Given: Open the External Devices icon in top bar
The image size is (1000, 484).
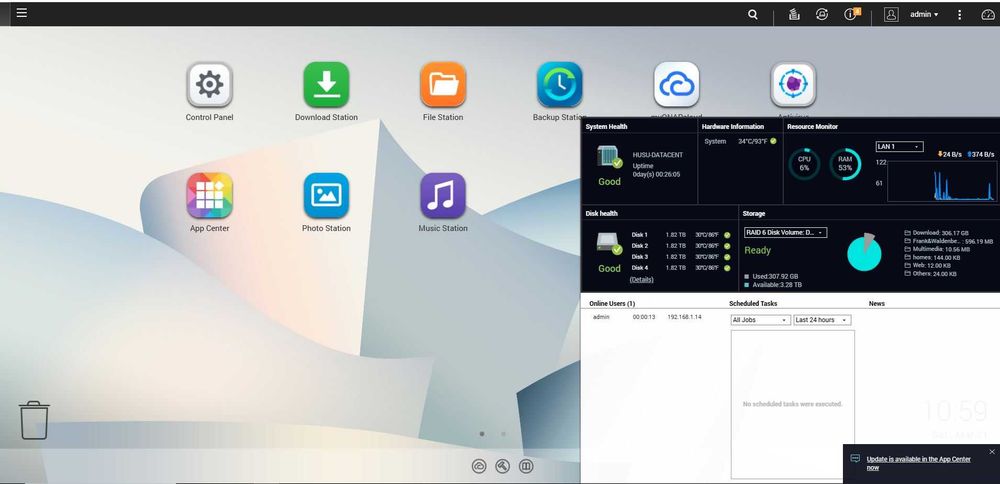Looking at the screenshot, I should [x=822, y=14].
